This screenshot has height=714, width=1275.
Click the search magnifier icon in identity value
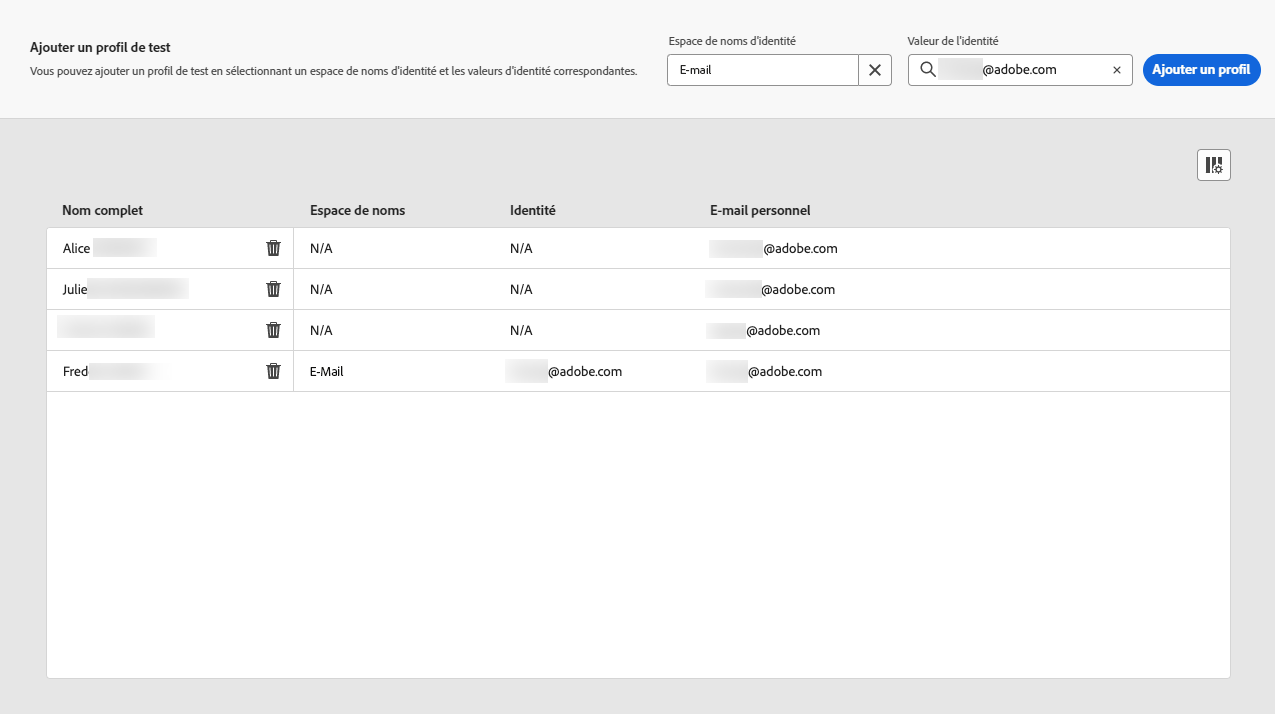click(928, 70)
